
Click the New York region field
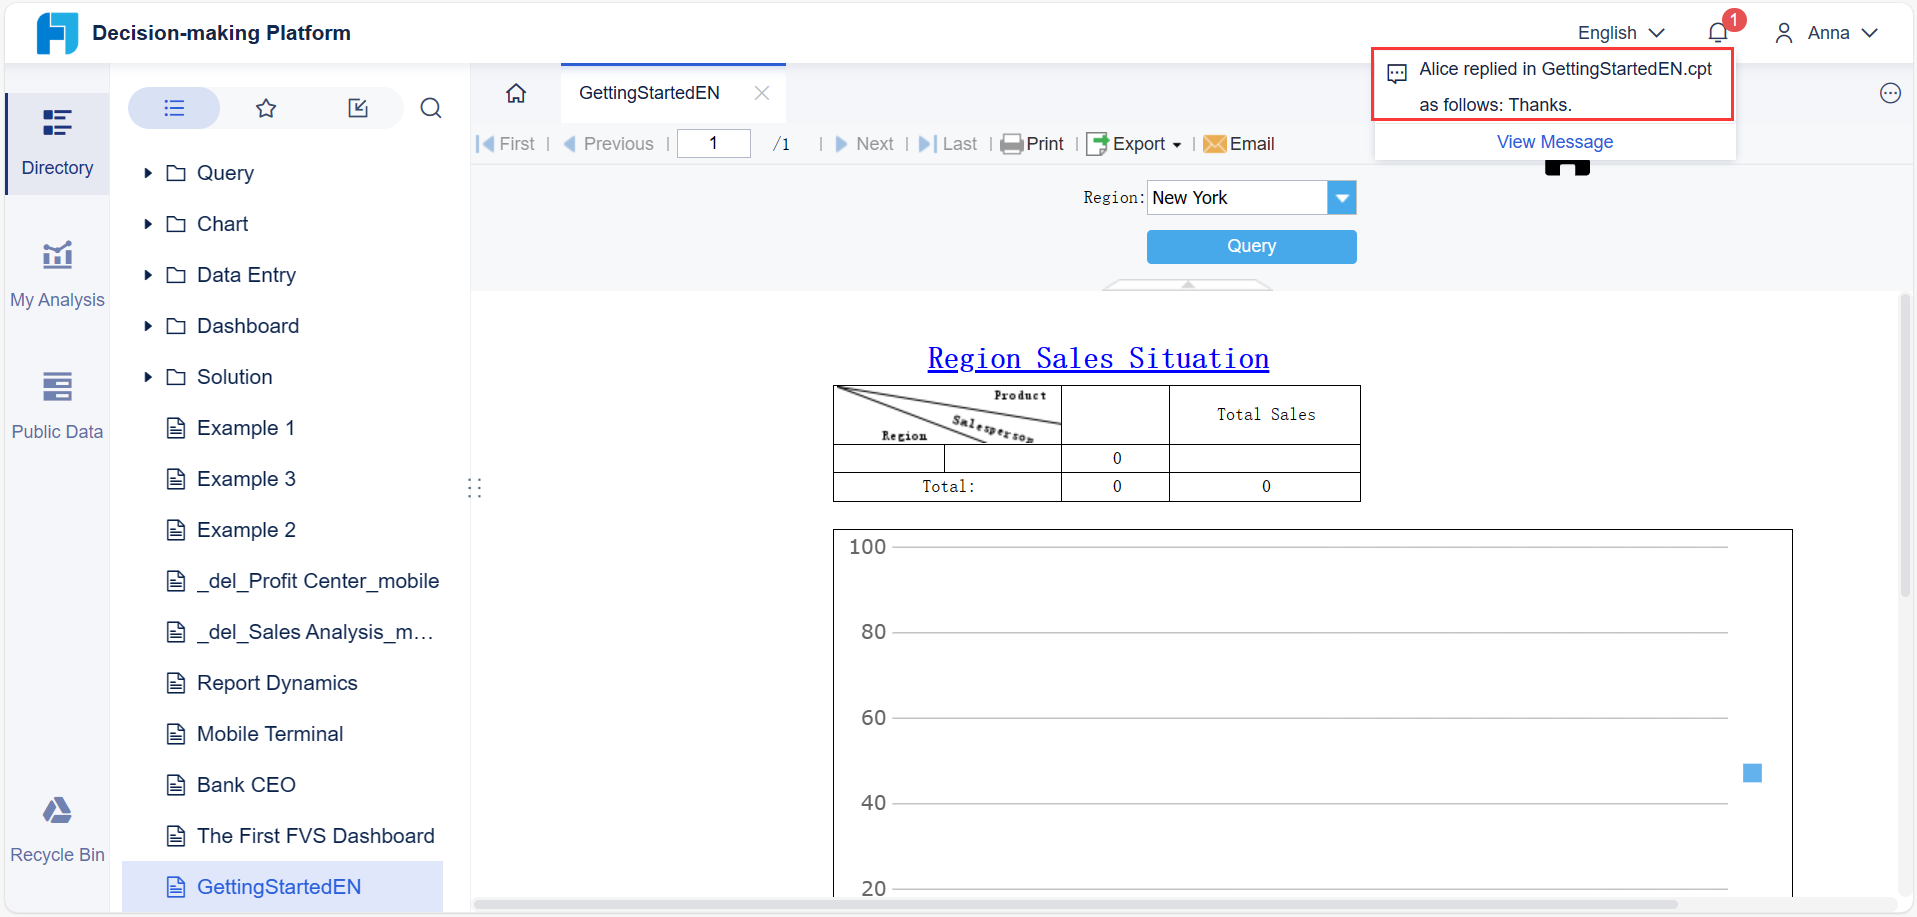tap(1237, 198)
